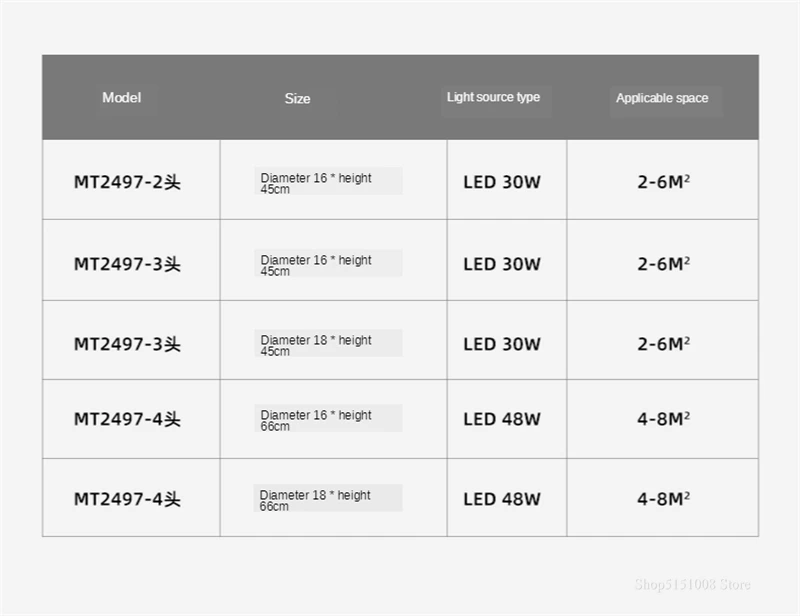Select the Size column header
Image resolution: width=800 pixels, height=616 pixels.
tap(297, 98)
